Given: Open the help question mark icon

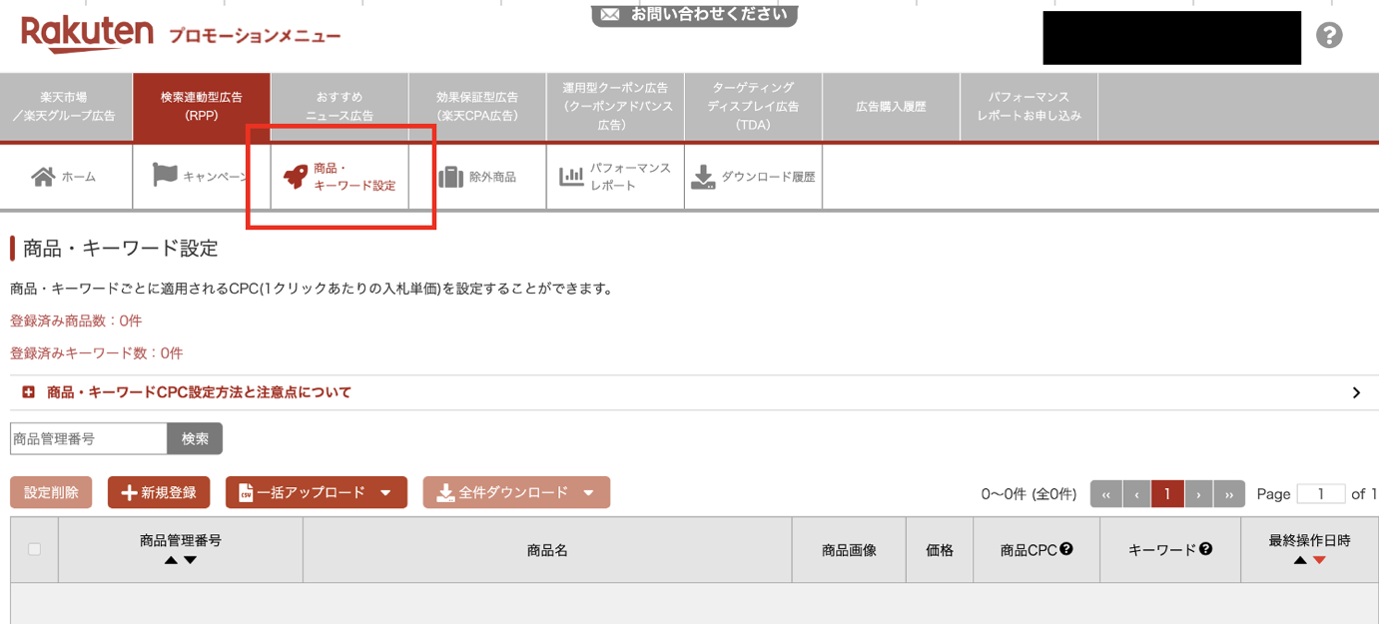Looking at the screenshot, I should [x=1328, y=36].
